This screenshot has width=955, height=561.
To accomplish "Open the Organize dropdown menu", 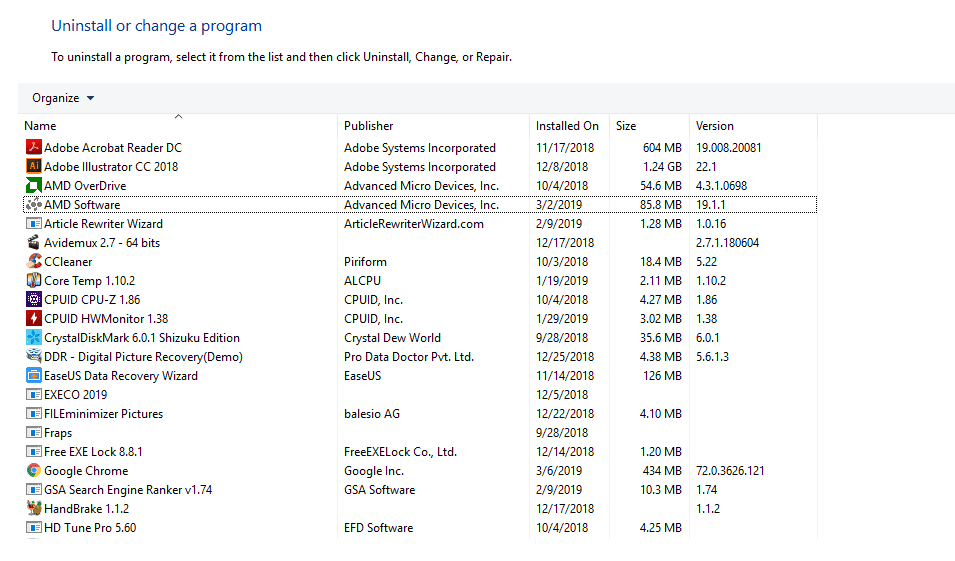I will (x=63, y=98).
